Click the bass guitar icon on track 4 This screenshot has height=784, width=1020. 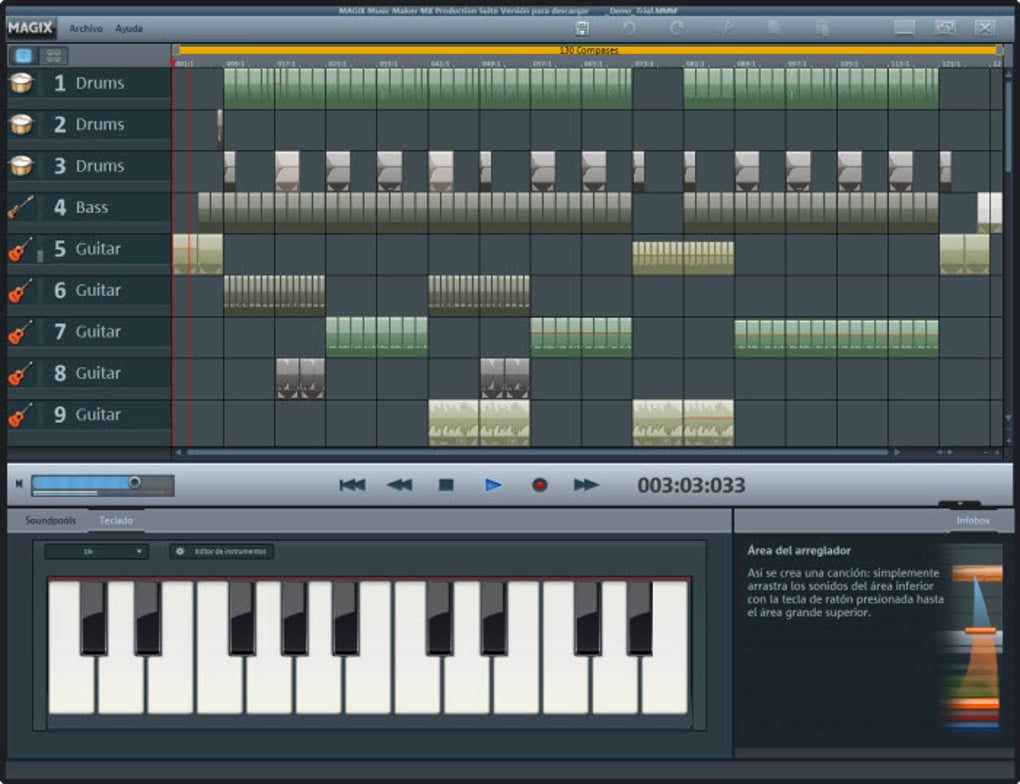point(21,207)
